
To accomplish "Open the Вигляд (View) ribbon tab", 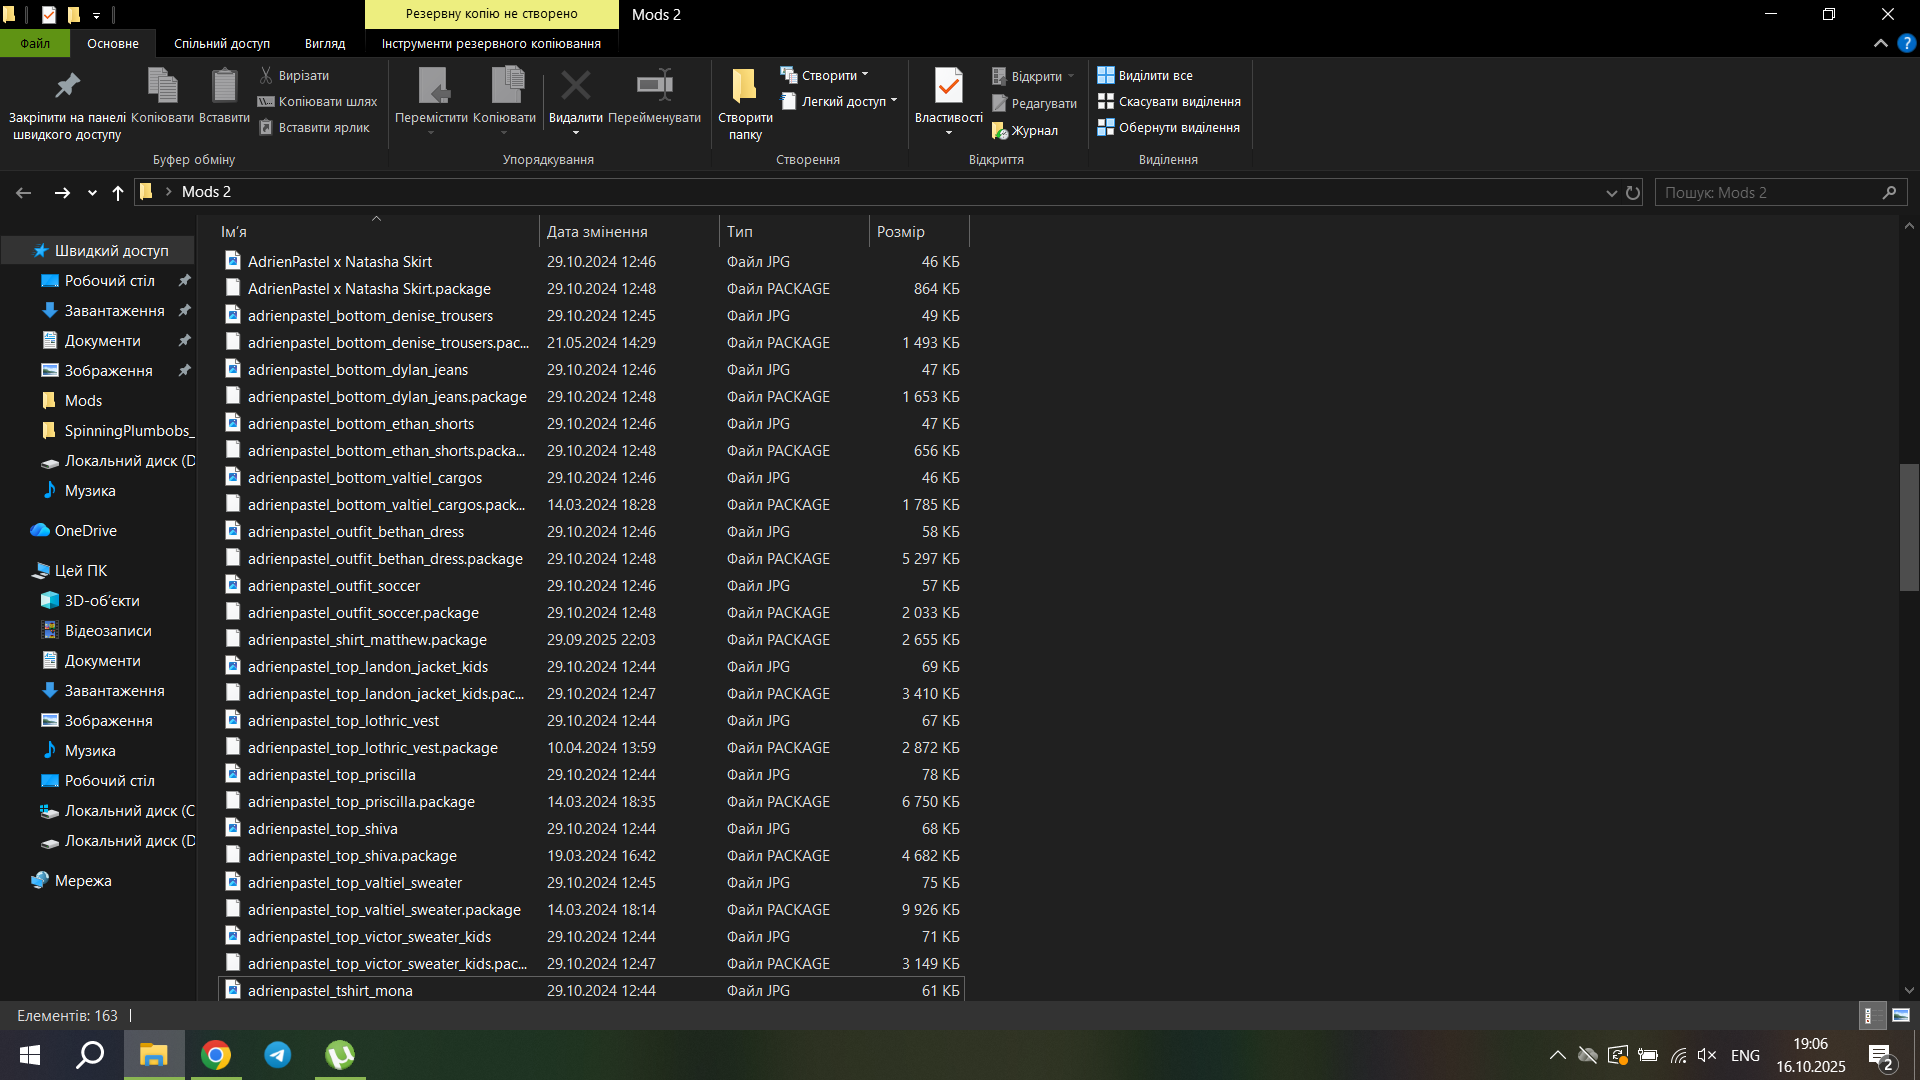I will (325, 43).
